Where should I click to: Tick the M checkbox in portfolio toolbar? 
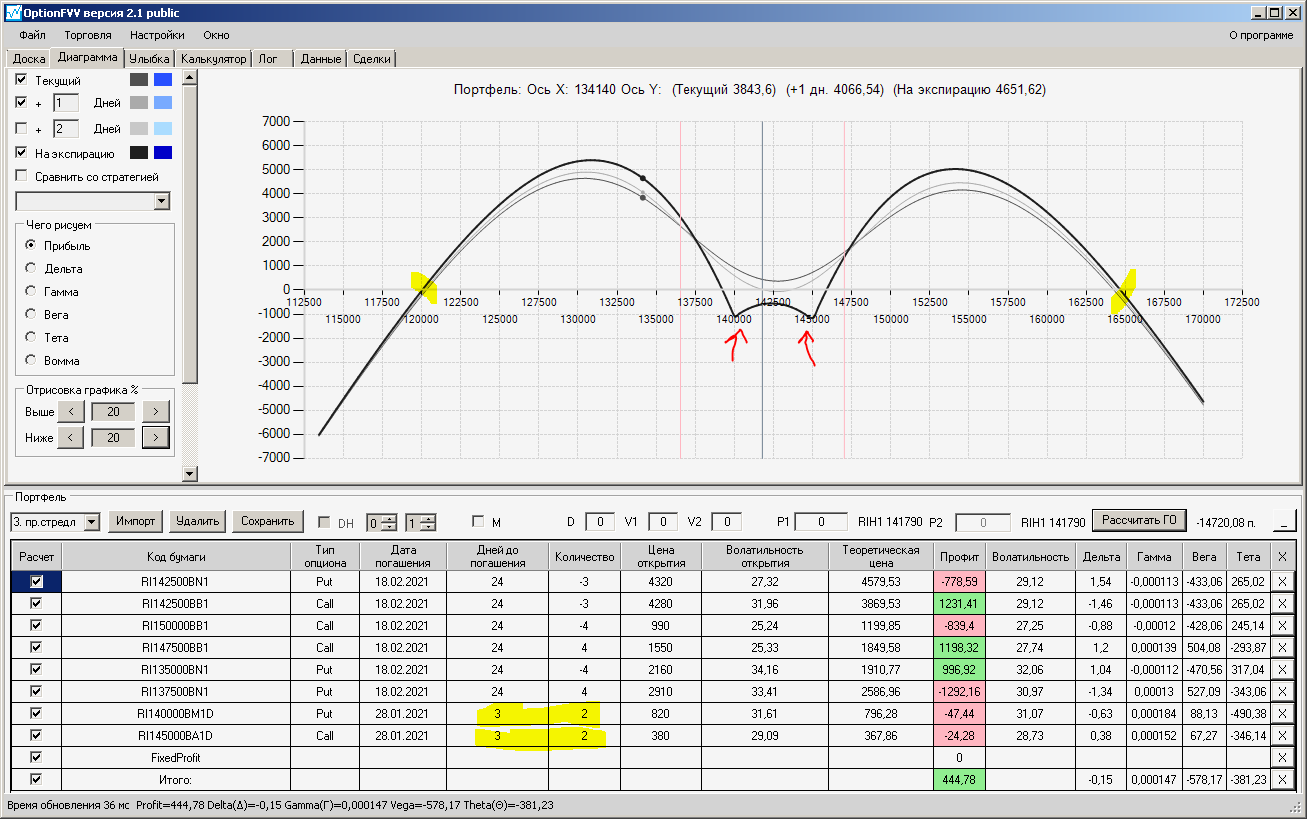(478, 522)
